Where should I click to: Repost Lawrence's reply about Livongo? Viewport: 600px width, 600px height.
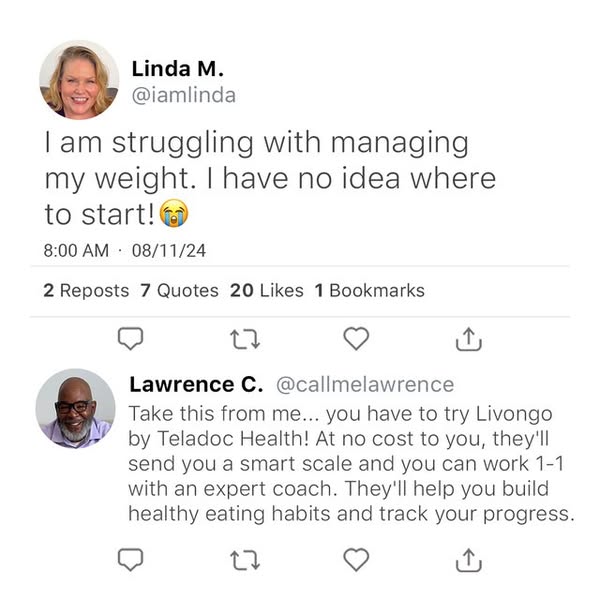click(243, 560)
